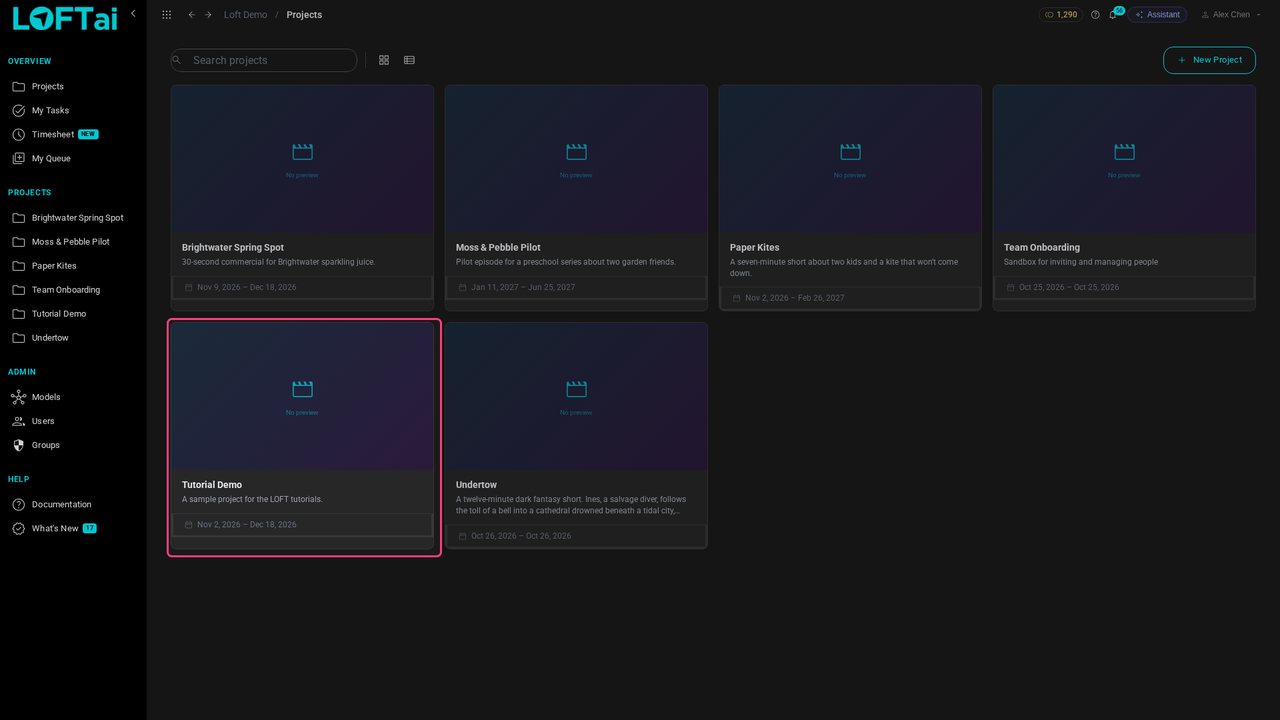Open Paper Kites card thumbnail

[850, 159]
